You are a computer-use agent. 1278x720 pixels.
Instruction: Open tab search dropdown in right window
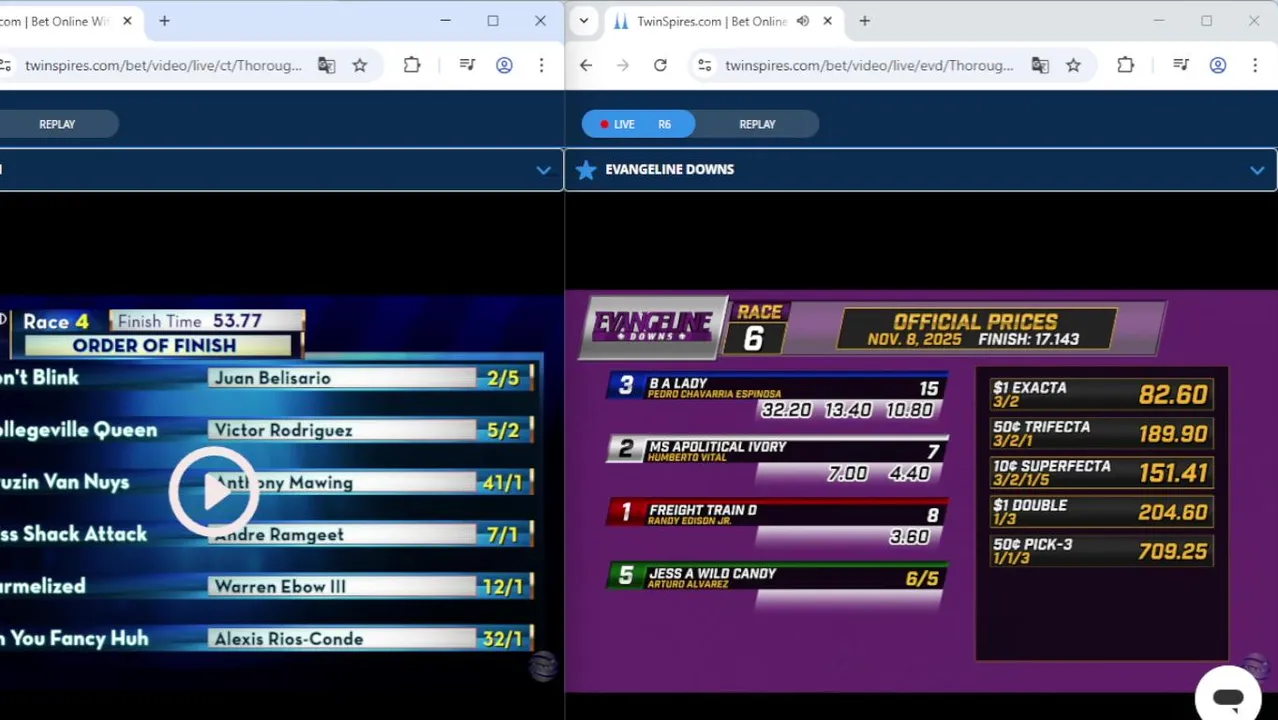583,21
